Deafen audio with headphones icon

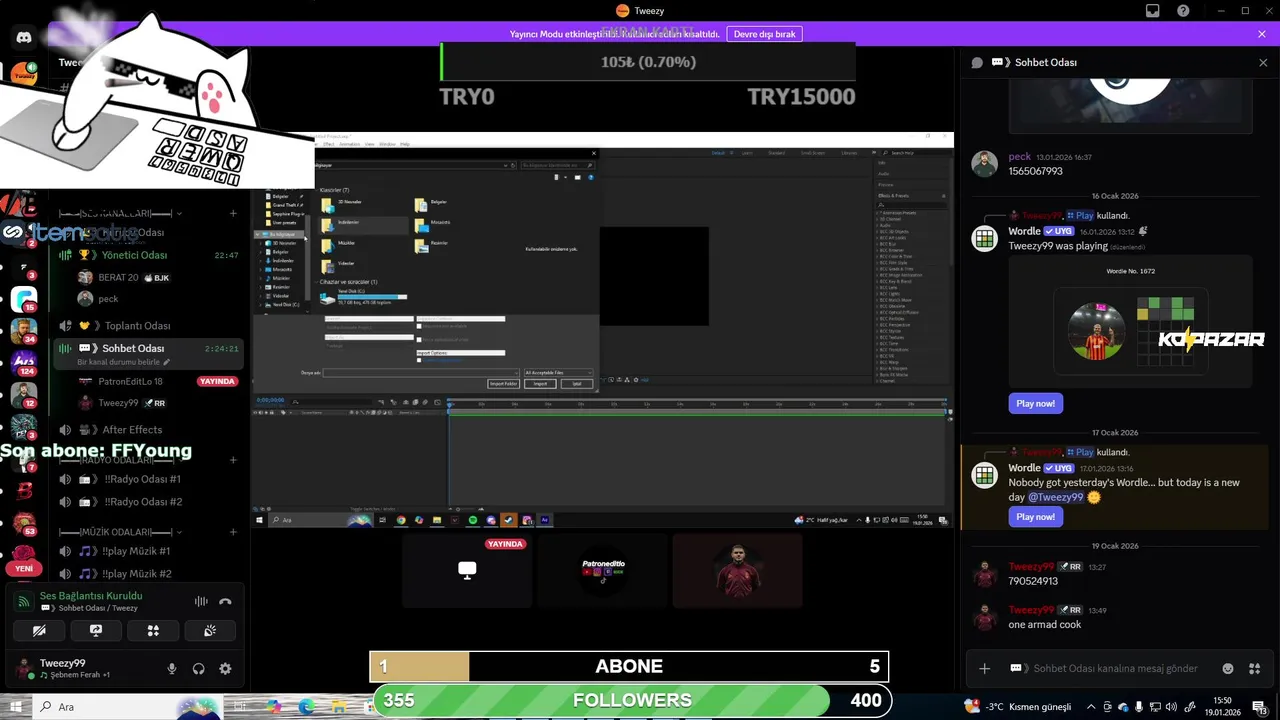[x=198, y=669]
